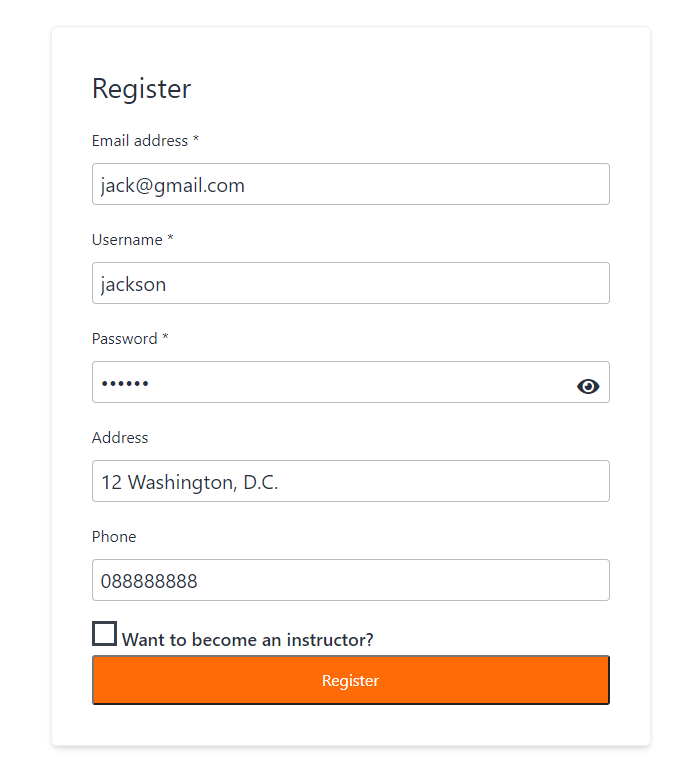Select the Password input field
The width and height of the screenshot is (697, 774).
tap(330, 383)
